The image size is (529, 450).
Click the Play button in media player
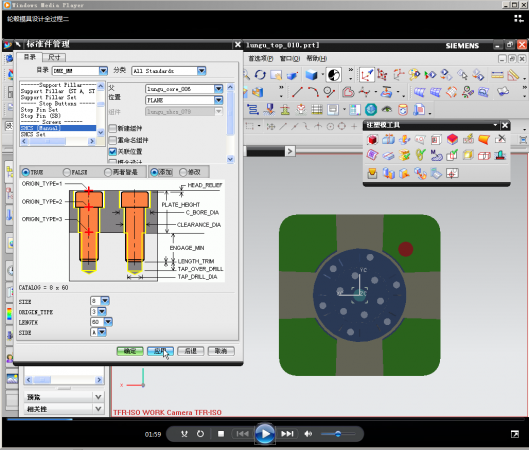265,434
